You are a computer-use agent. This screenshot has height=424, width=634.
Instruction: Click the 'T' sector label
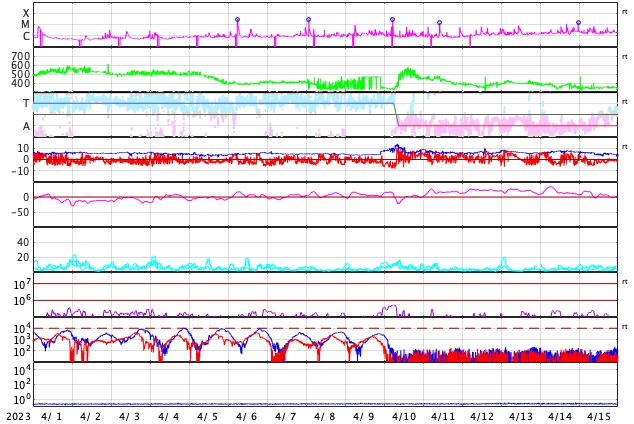(26, 103)
